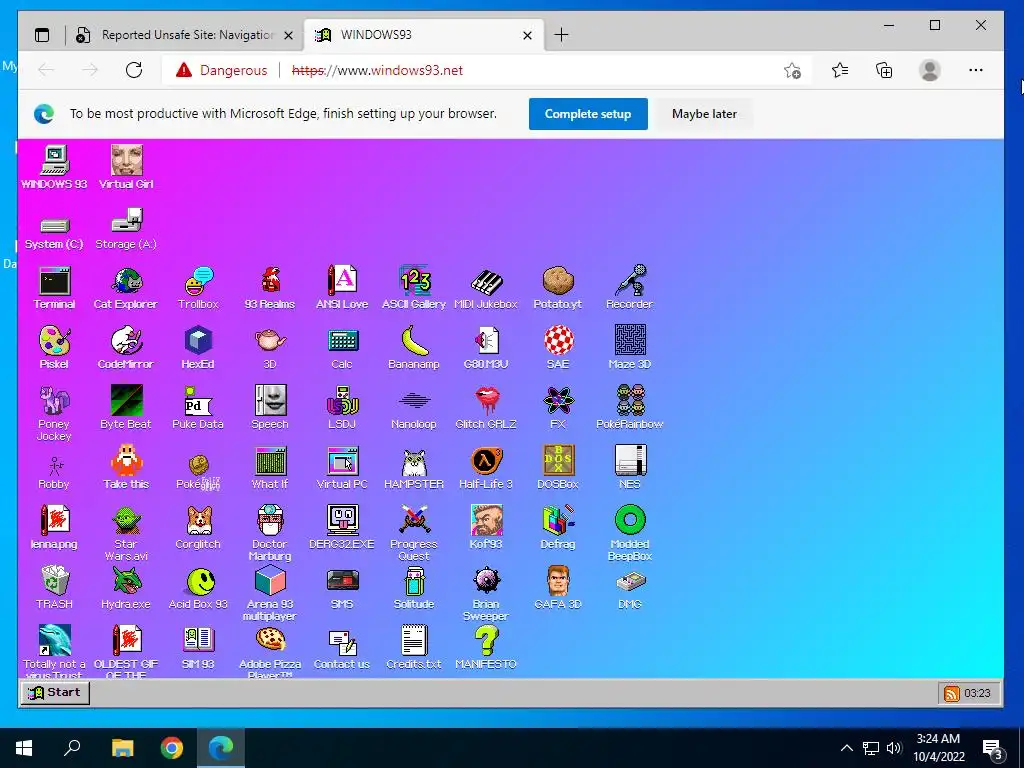Screen dimensions: 1024x768
Task: Open Virtual PC icon
Action: point(342,468)
